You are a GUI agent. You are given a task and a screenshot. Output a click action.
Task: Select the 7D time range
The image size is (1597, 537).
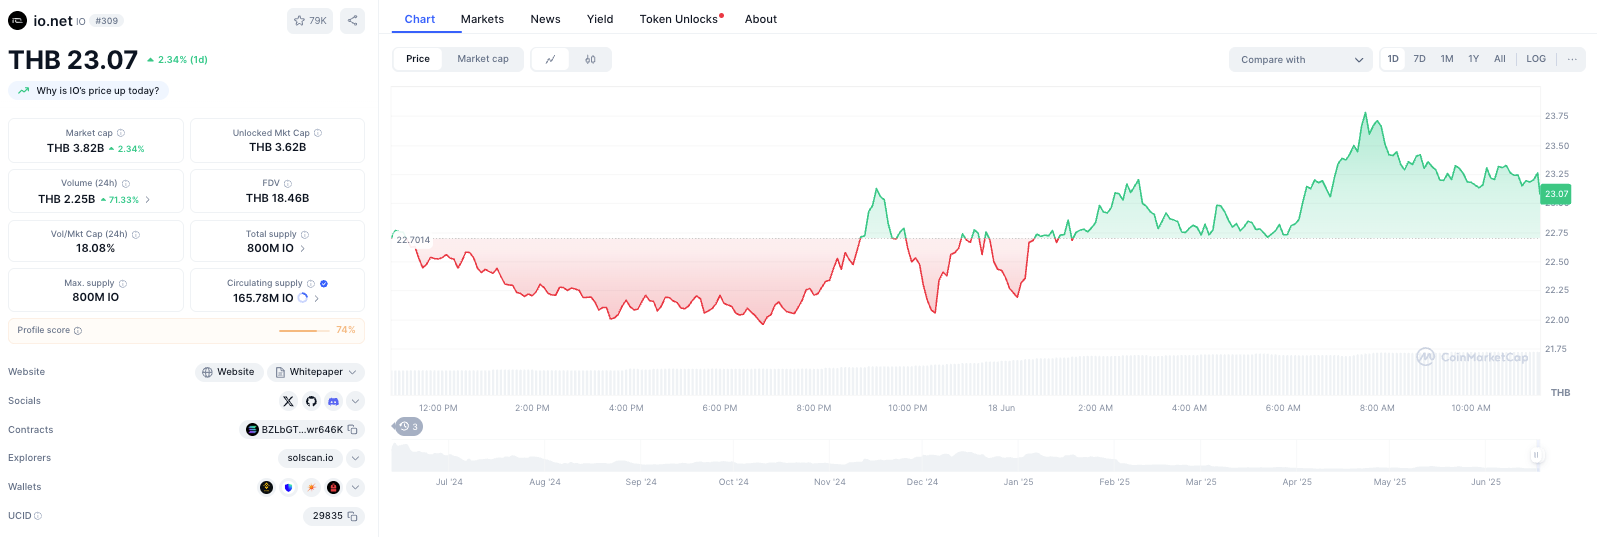point(1419,59)
